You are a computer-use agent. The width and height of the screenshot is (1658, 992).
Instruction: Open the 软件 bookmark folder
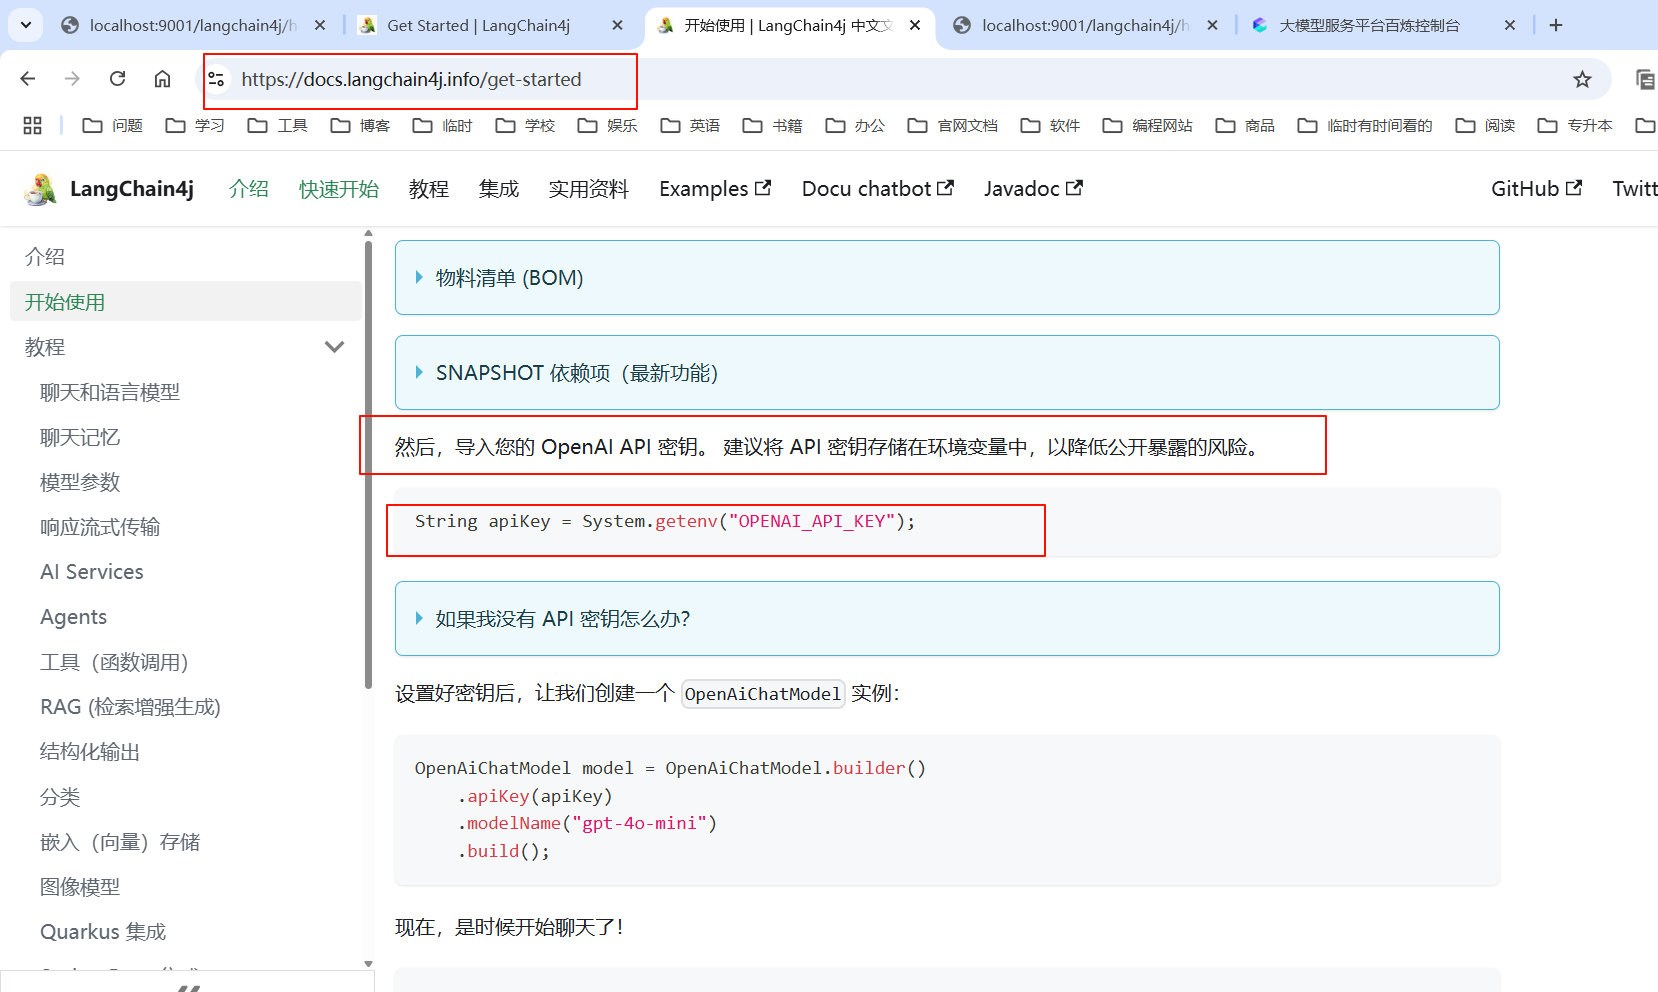pos(1051,125)
